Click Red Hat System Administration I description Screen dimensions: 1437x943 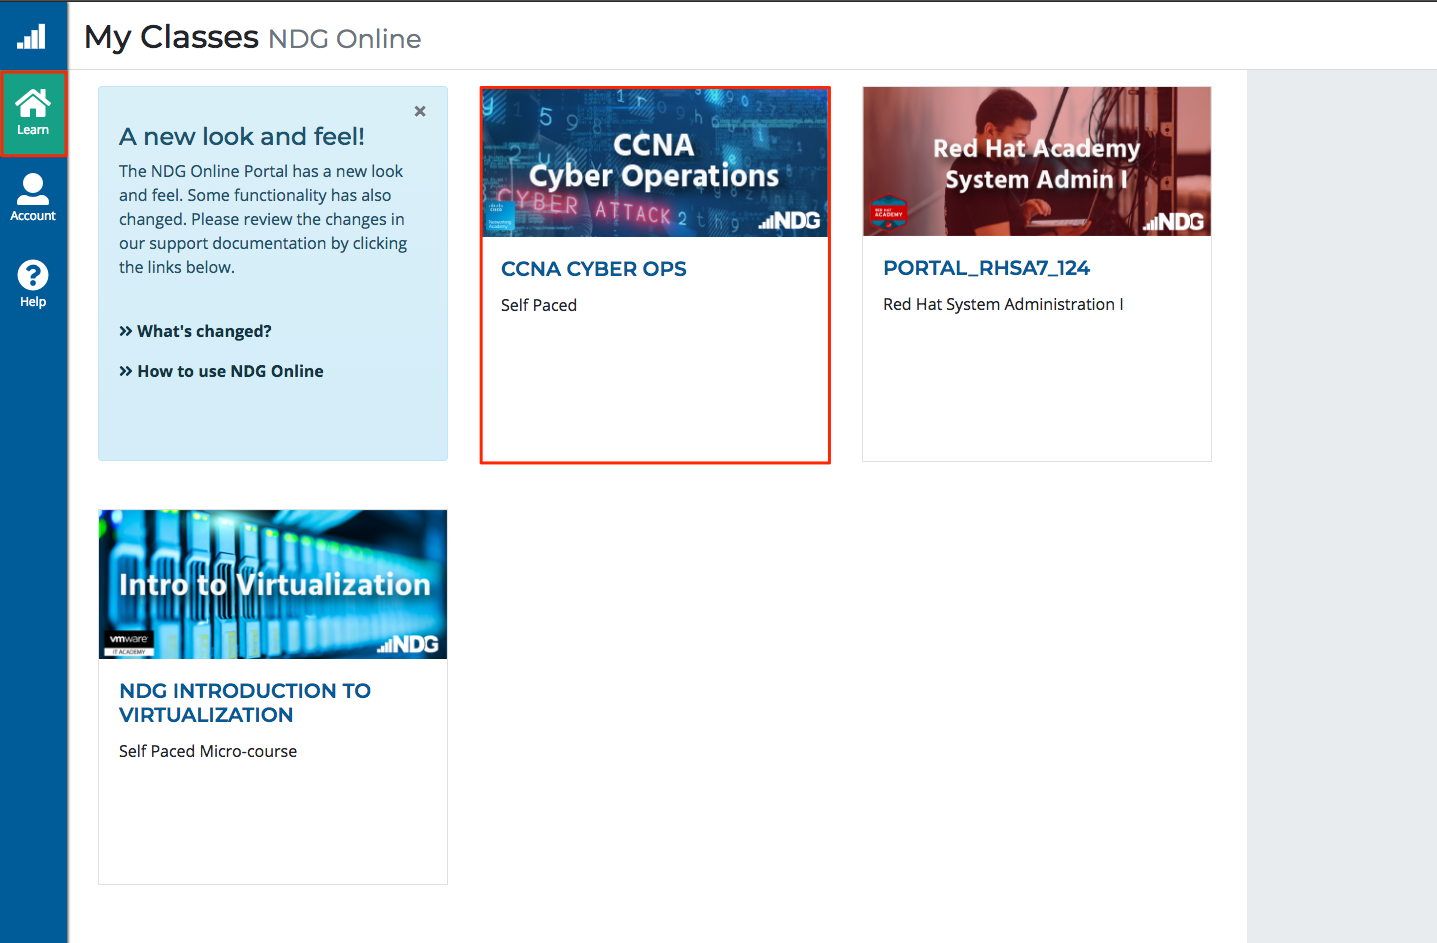1003,304
